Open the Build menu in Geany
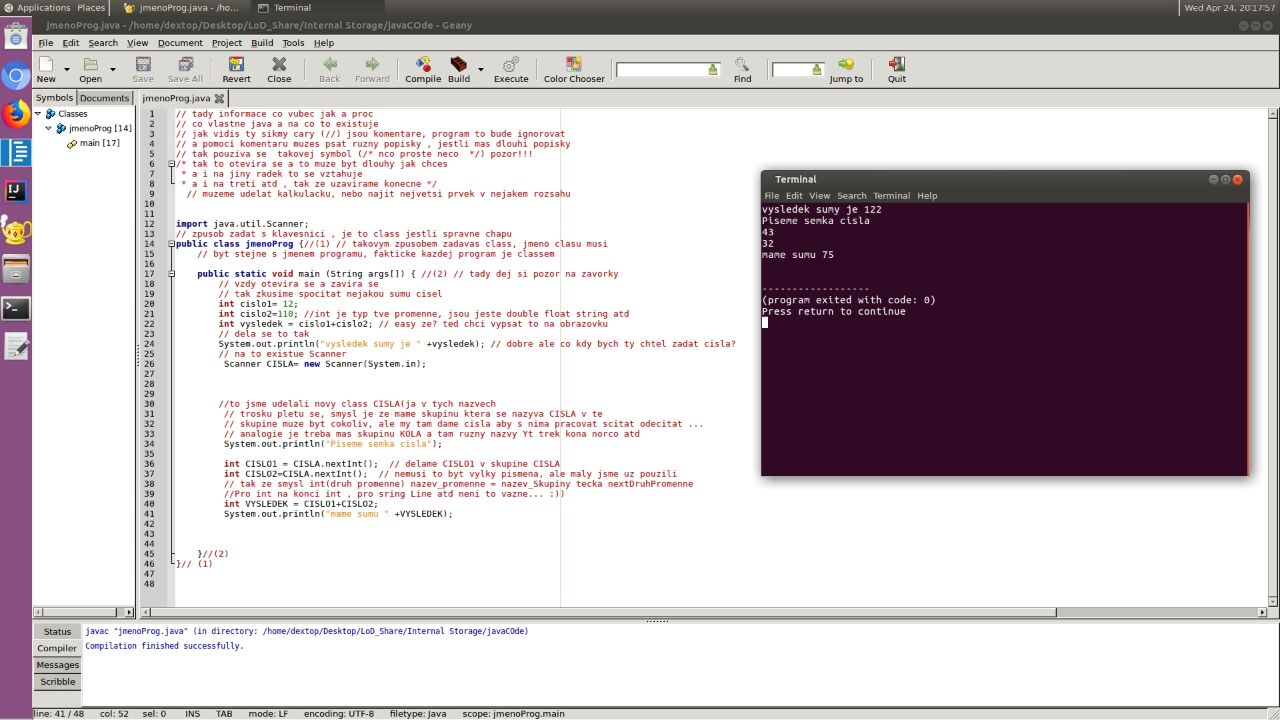 tap(262, 43)
